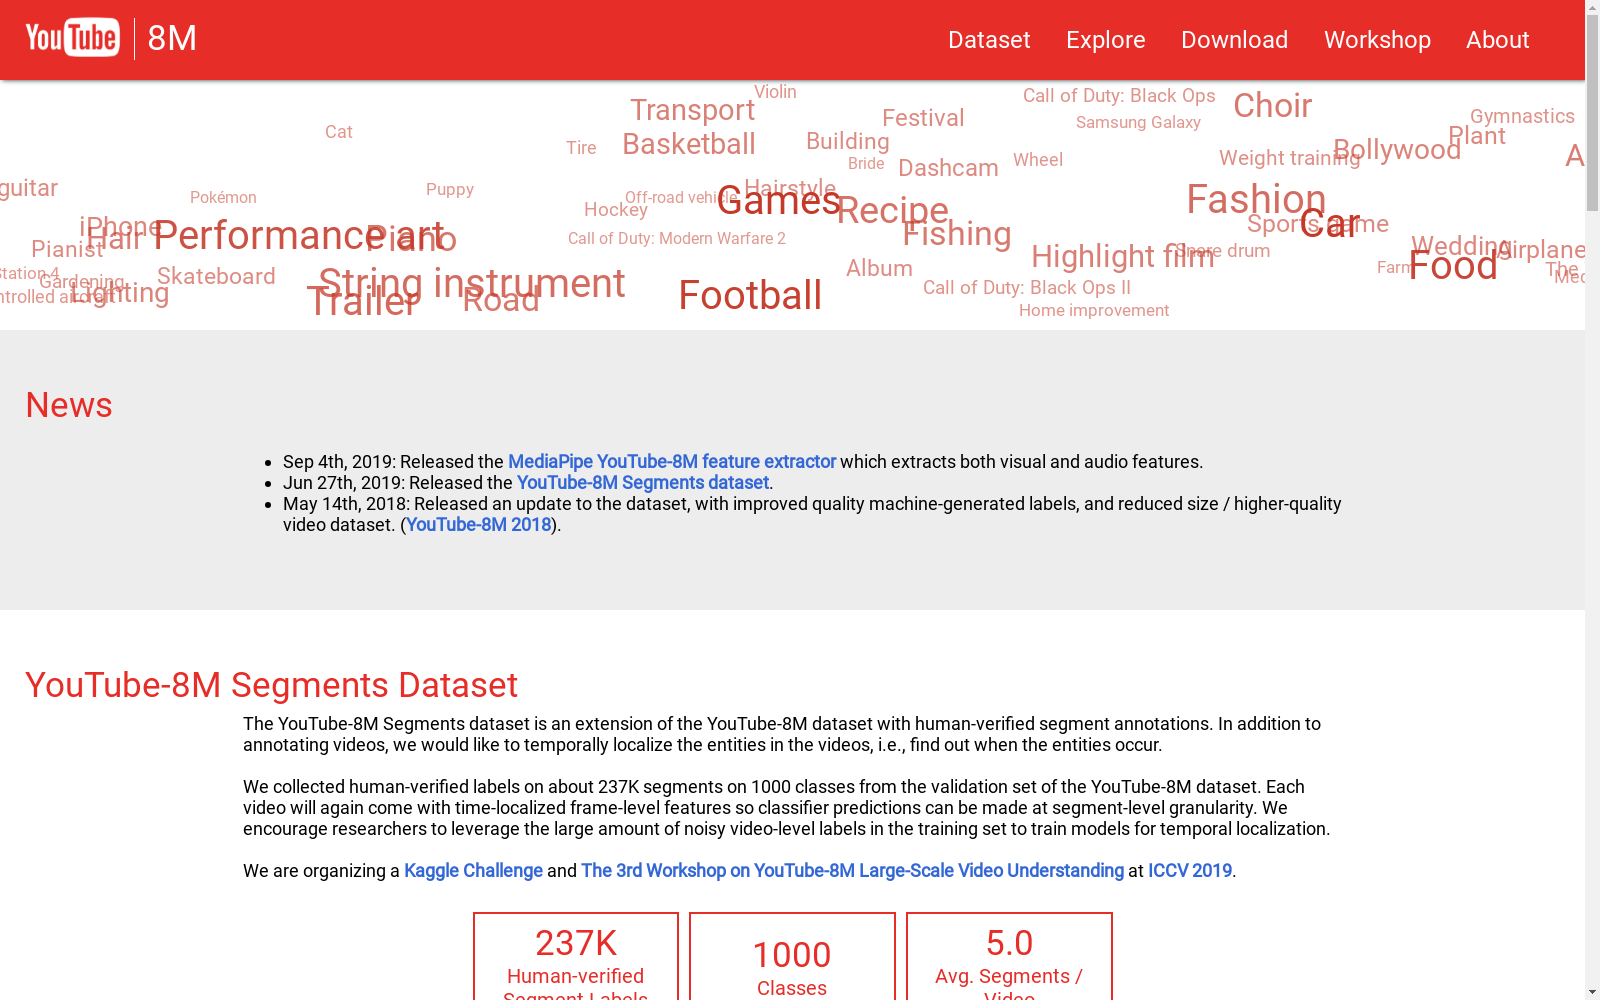Click the Bride word cloud tag
Image resolution: width=1600 pixels, height=1000 pixels.
[866, 164]
